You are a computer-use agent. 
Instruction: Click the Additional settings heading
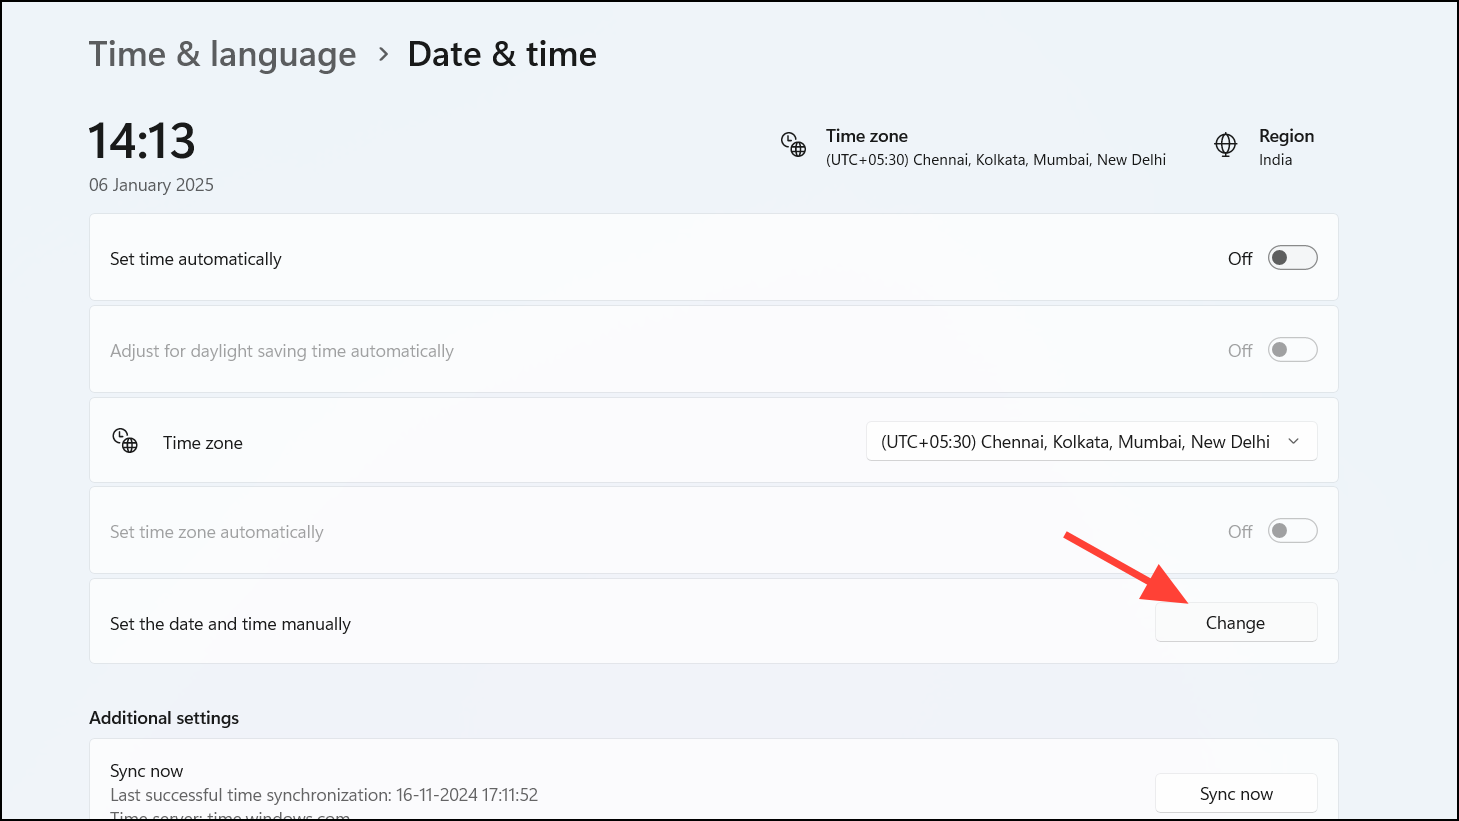click(164, 718)
